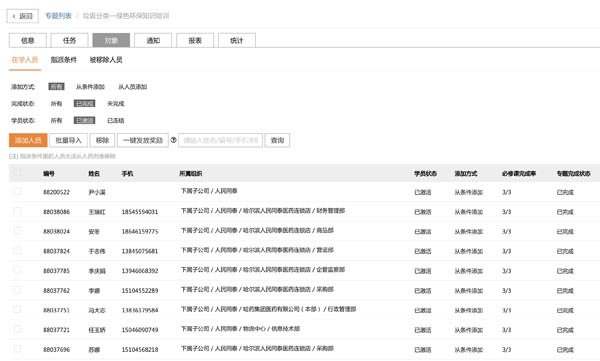Choose 从条件添加 in the 添加方式 filter
Image resolution: width=600 pixels, height=361 pixels.
[90, 87]
